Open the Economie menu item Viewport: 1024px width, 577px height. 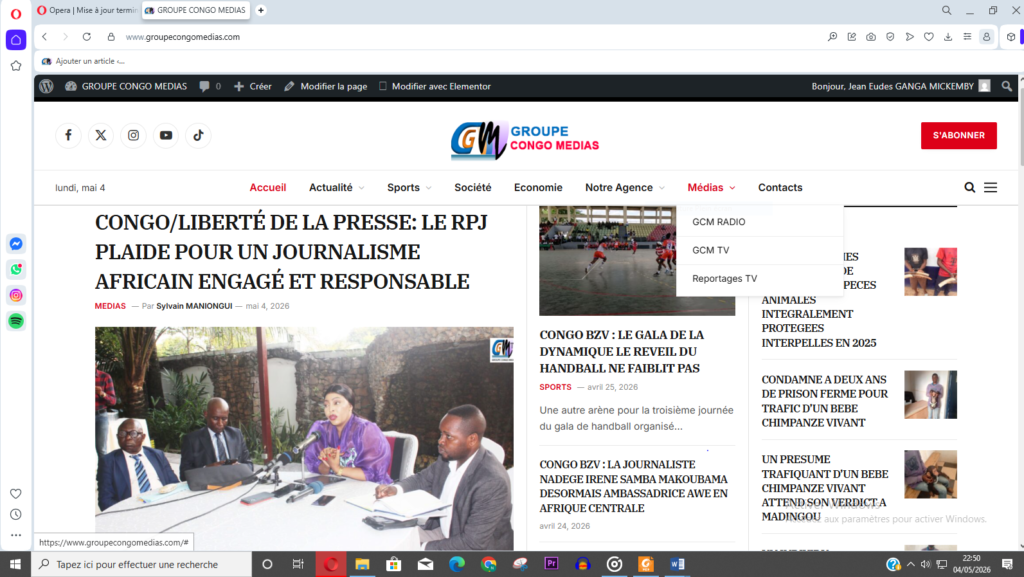tap(538, 187)
